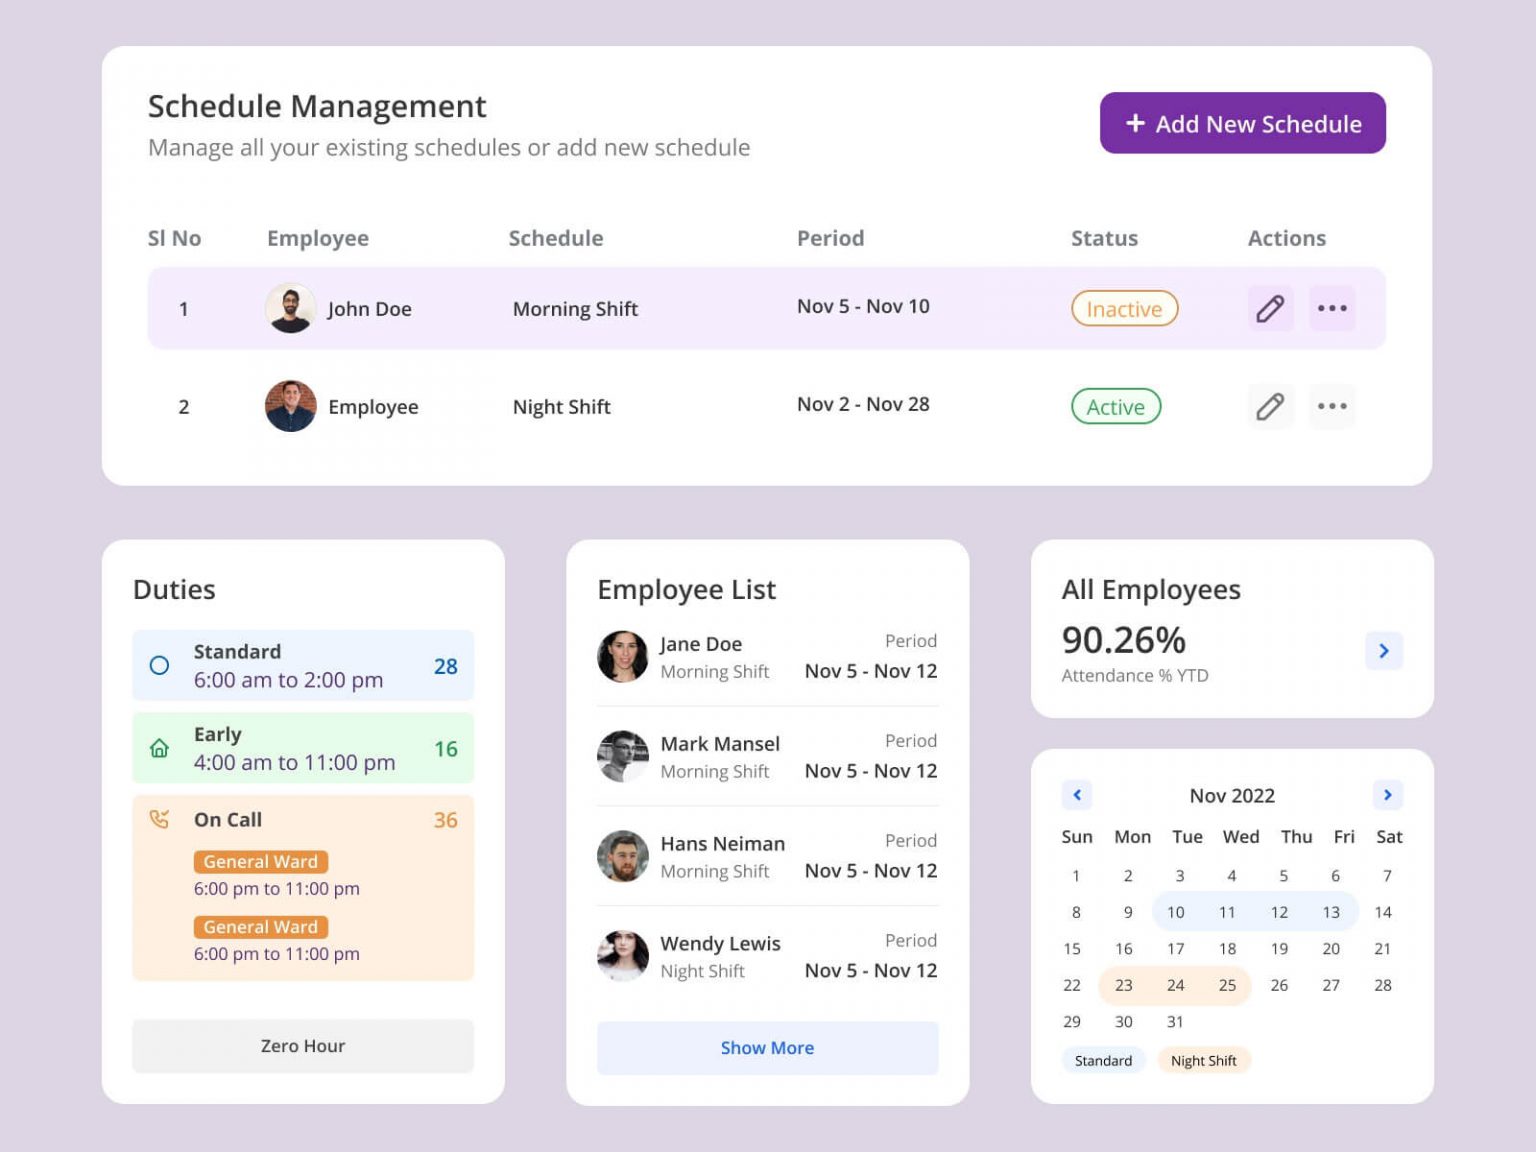Viewport: 1536px width, 1152px height.
Task: Advance the calendar to December 2022
Action: 1388,795
